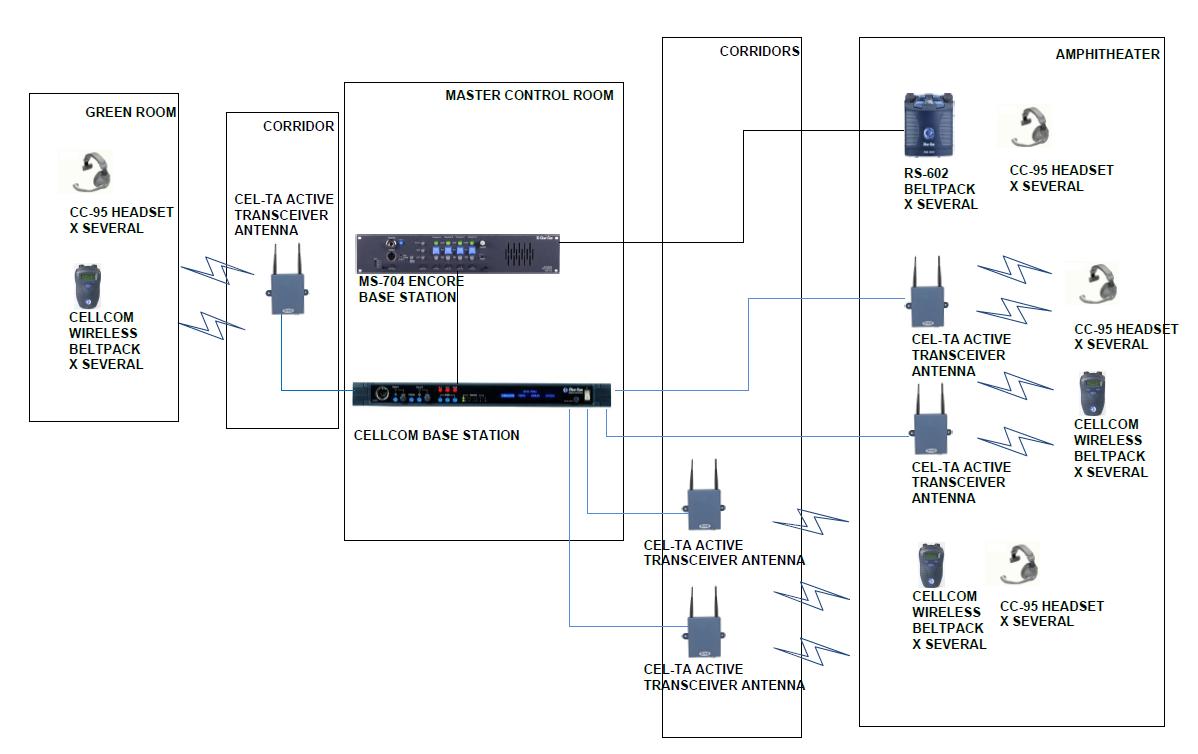The image size is (1198, 754).
Task: Click the headset icon beside the RS-602 beltpack
Action: pos(1030,127)
